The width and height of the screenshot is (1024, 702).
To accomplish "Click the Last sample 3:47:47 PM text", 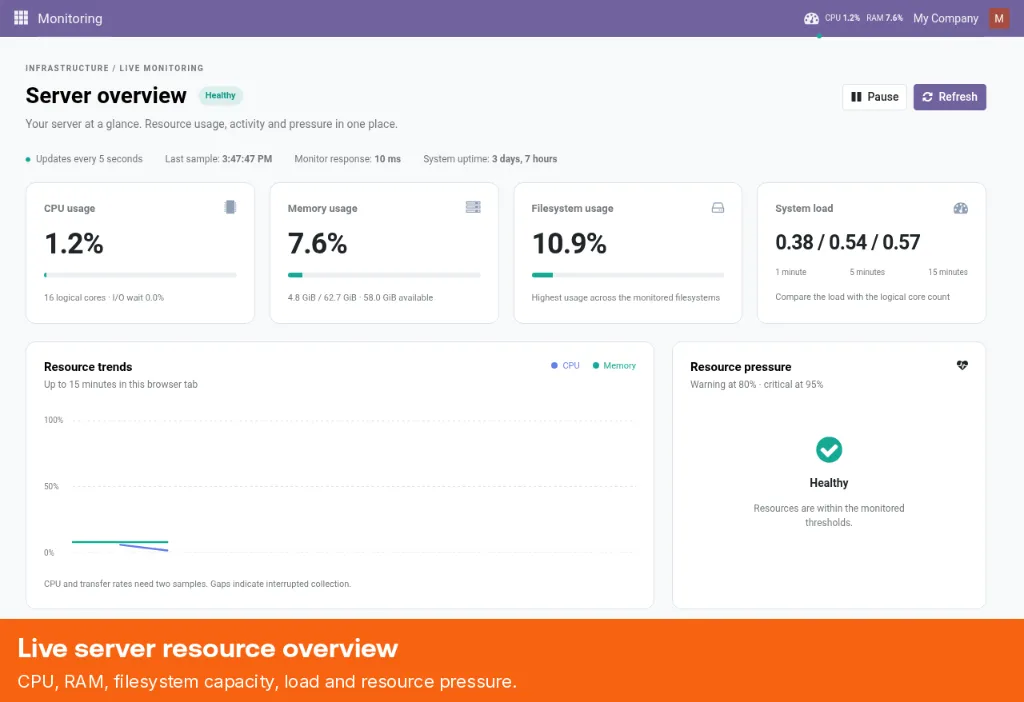I will [x=218, y=159].
